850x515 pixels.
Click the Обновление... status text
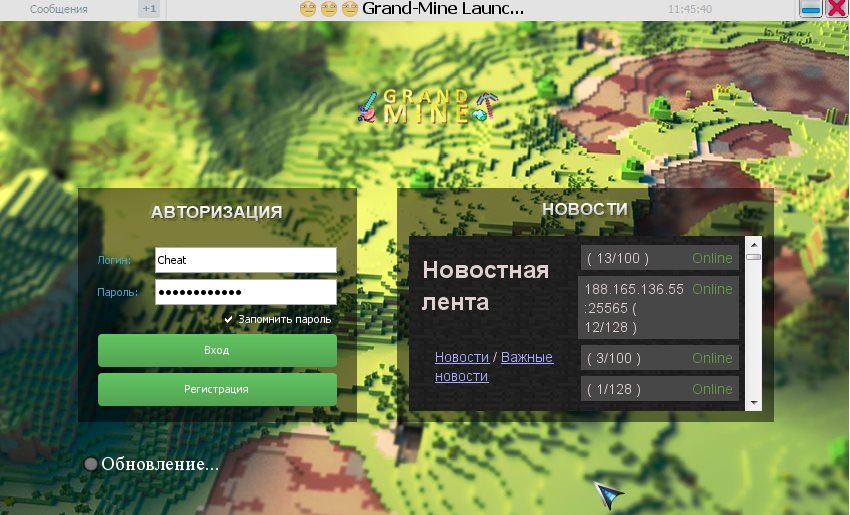(x=160, y=464)
